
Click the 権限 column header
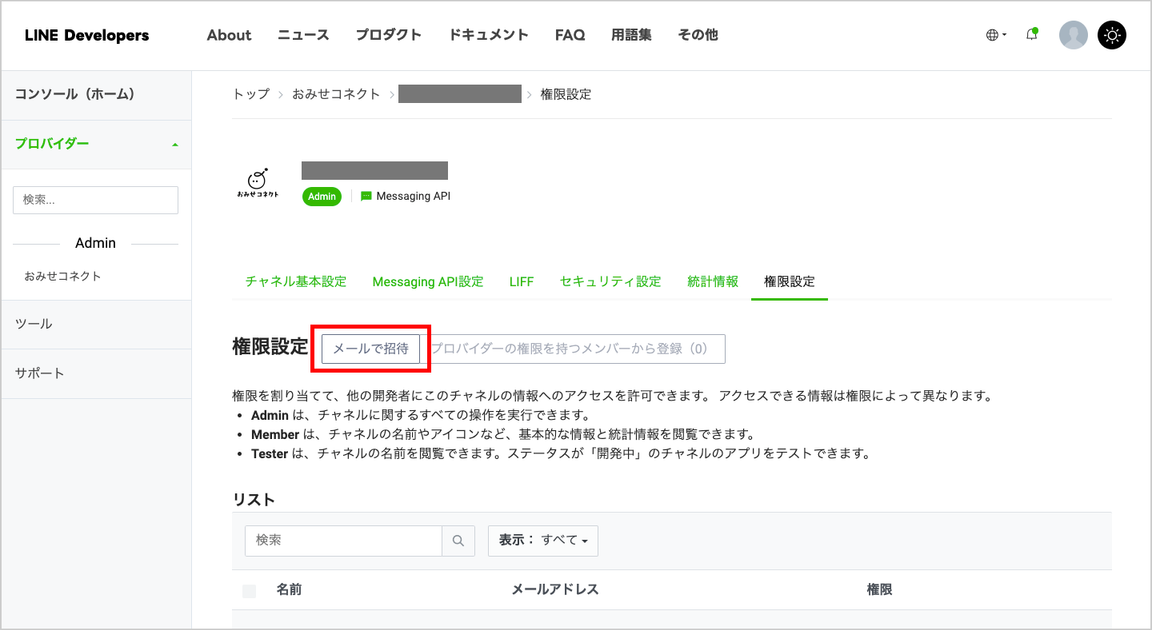point(879,590)
